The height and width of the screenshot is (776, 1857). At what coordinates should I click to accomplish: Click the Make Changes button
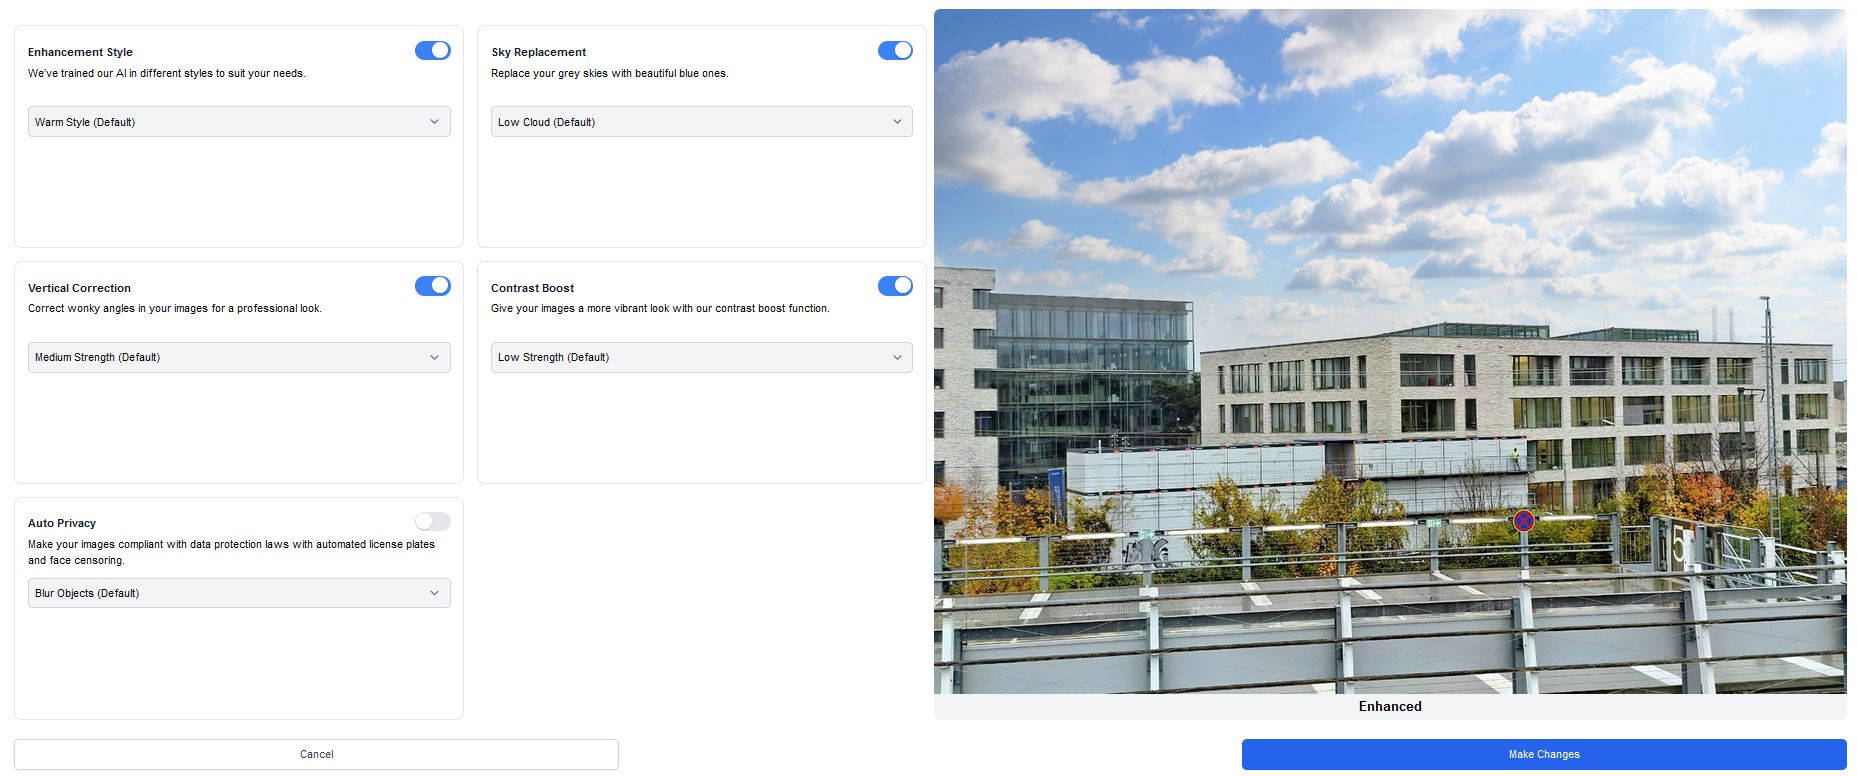[x=1544, y=754]
